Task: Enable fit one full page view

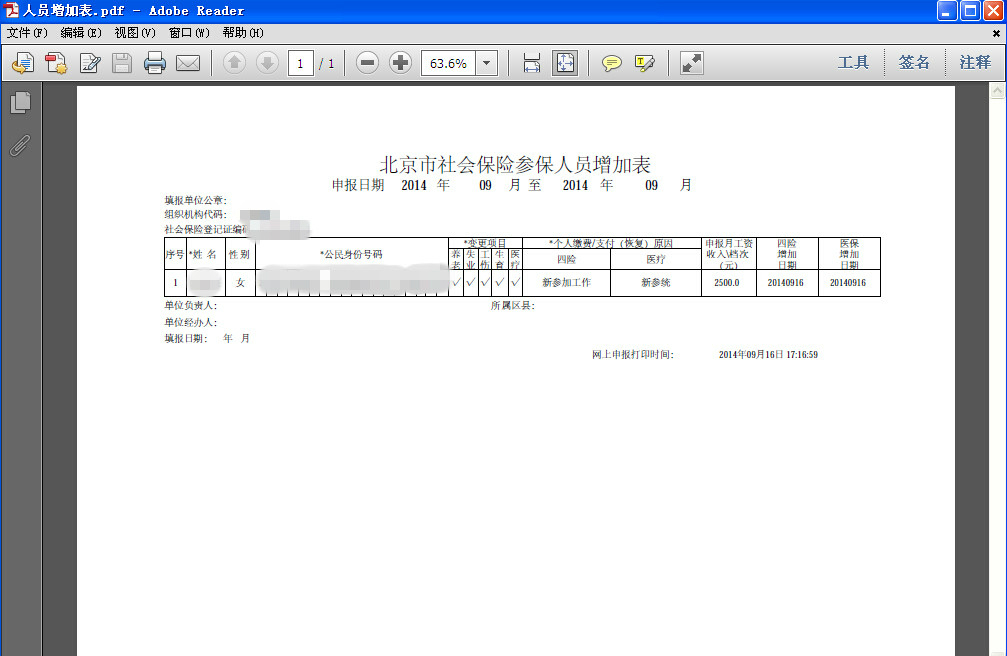Action: click(565, 62)
